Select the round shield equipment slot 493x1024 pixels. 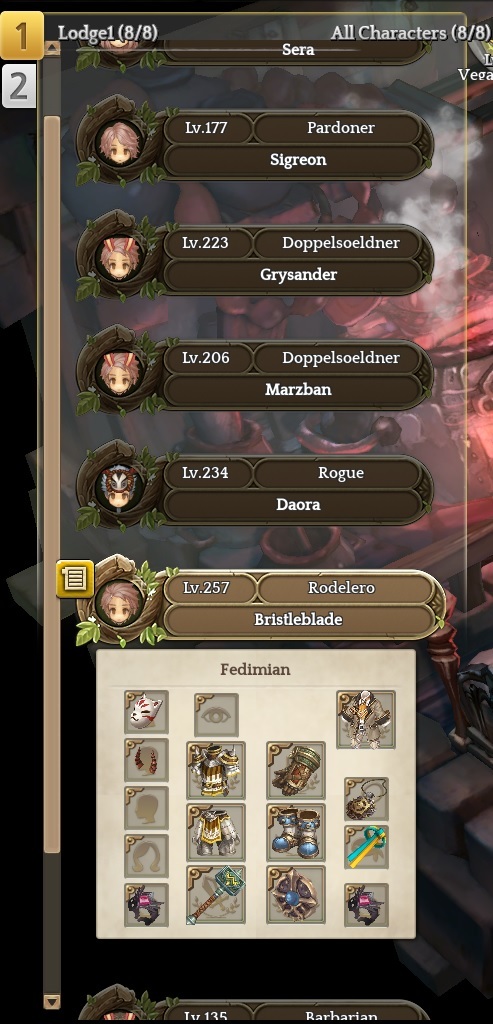tap(296, 895)
